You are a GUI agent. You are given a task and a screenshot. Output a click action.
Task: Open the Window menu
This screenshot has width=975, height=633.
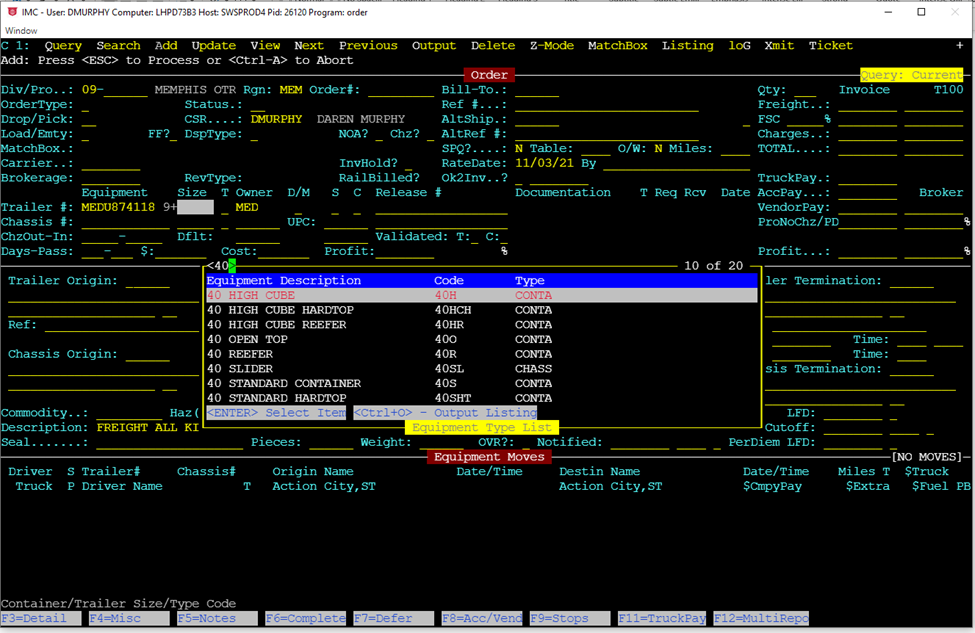point(21,30)
